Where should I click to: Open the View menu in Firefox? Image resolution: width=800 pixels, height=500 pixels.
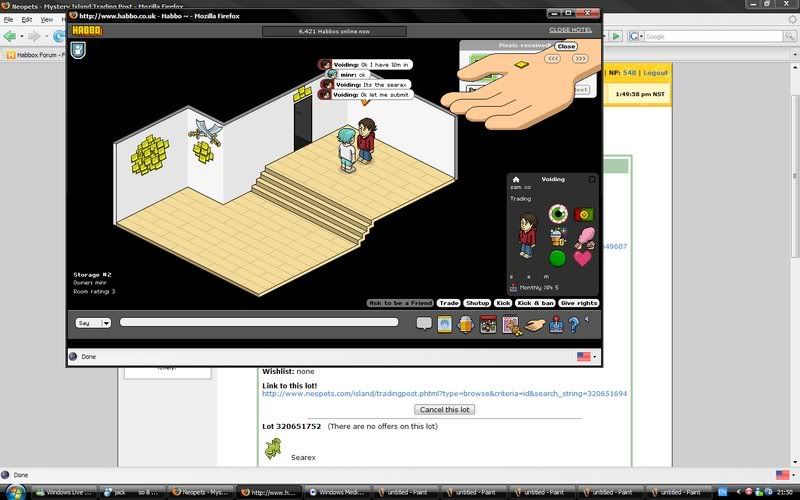[x=47, y=19]
